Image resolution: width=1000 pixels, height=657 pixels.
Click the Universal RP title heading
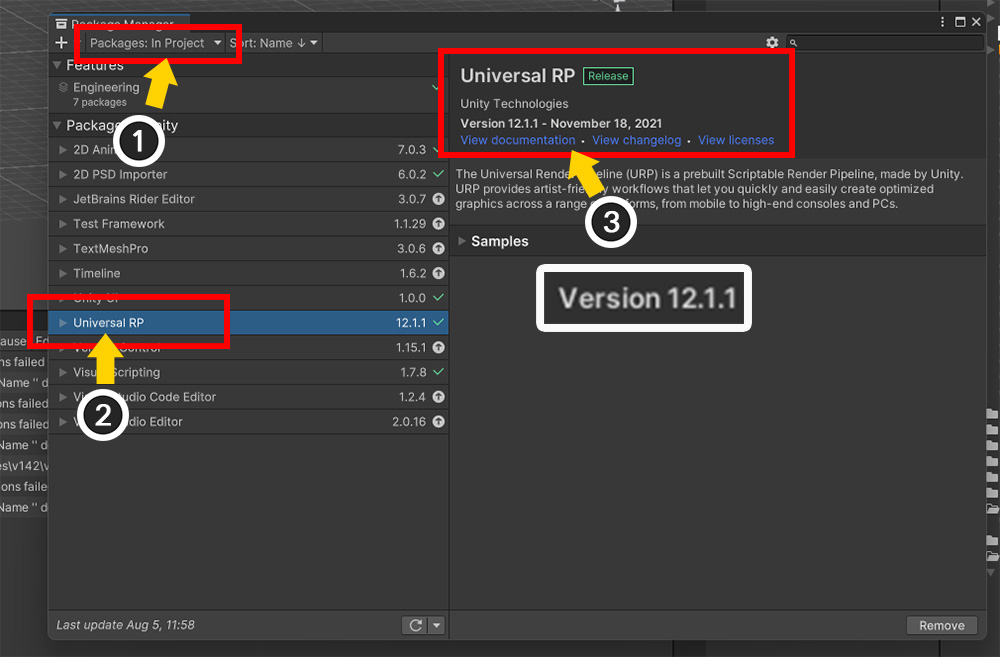[x=518, y=75]
